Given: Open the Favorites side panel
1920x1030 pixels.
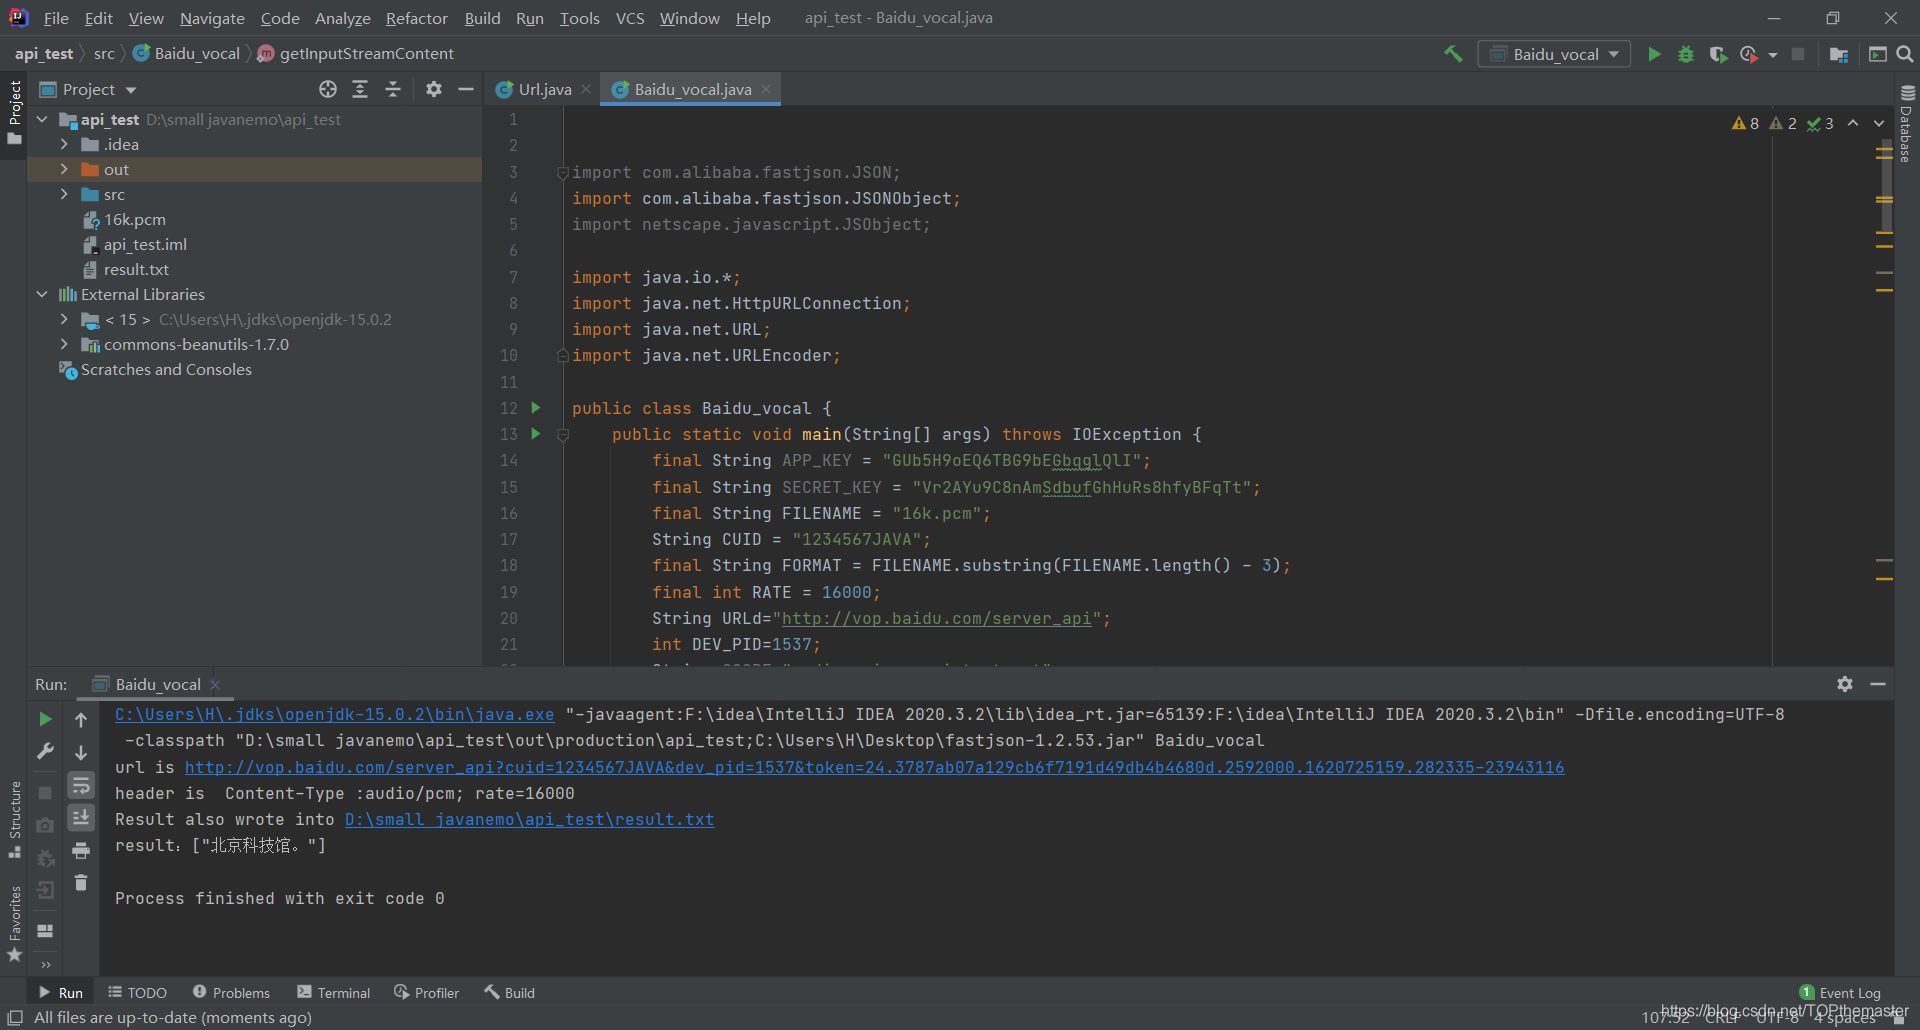Looking at the screenshot, I should [x=14, y=925].
